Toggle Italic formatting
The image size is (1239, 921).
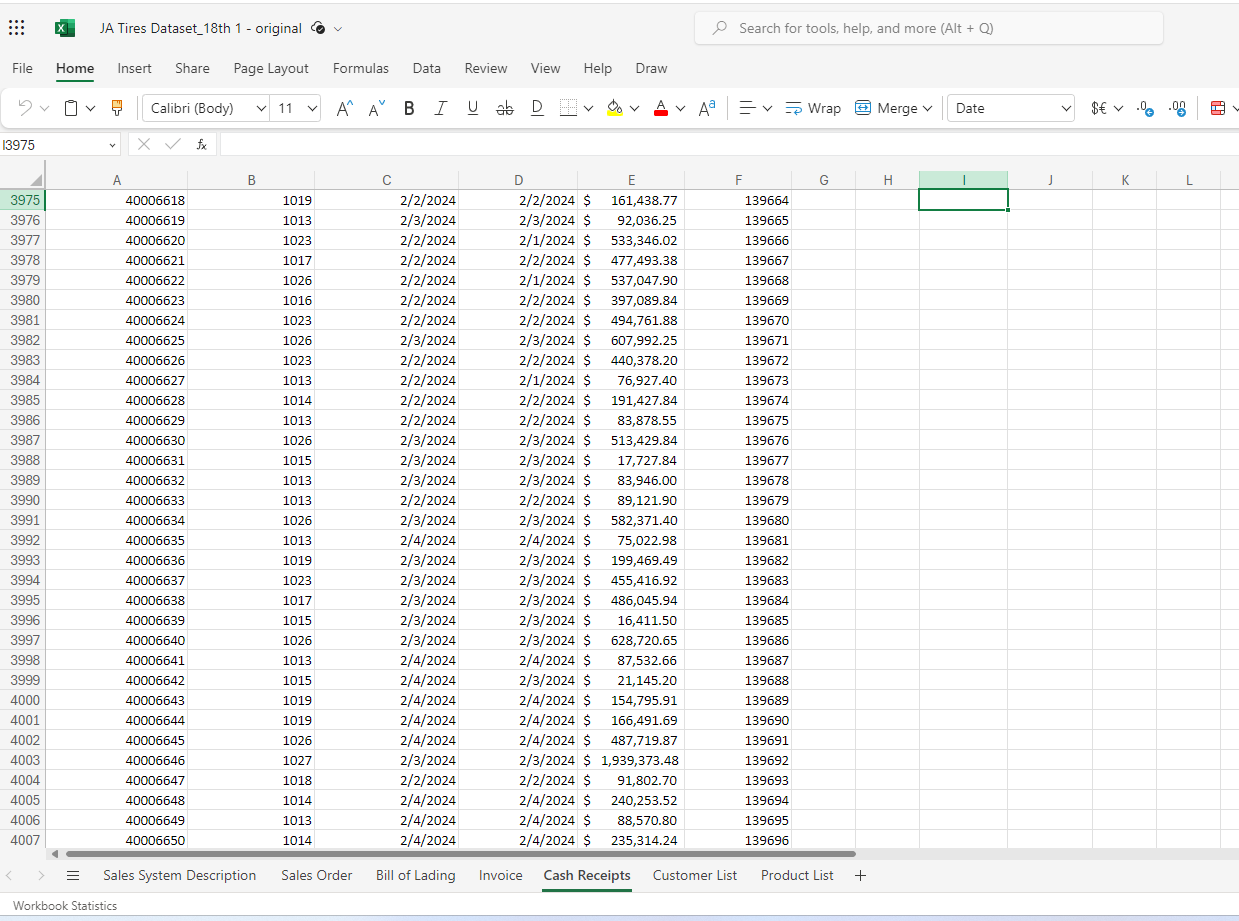point(440,108)
